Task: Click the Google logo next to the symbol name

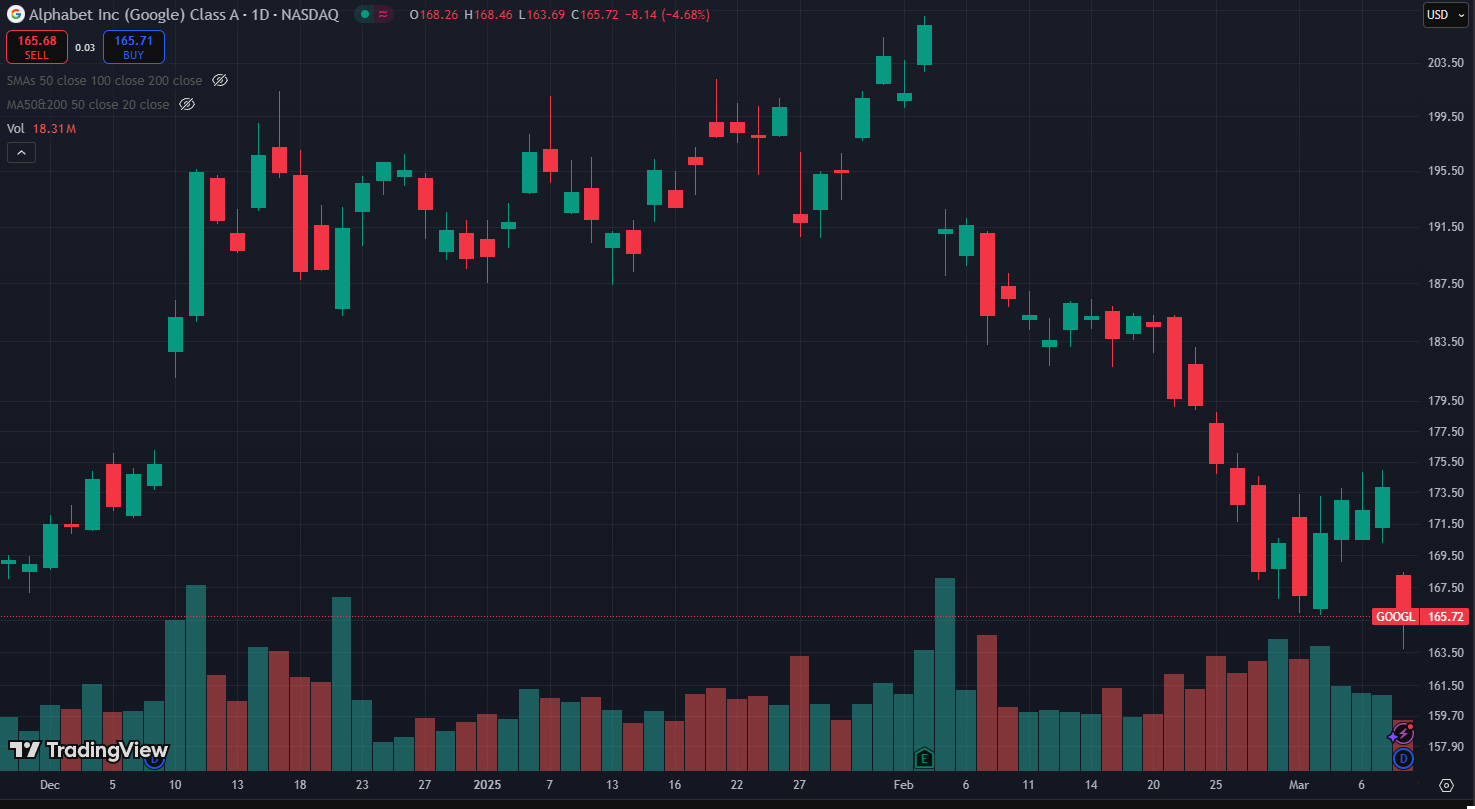Action: pyautogui.click(x=15, y=15)
